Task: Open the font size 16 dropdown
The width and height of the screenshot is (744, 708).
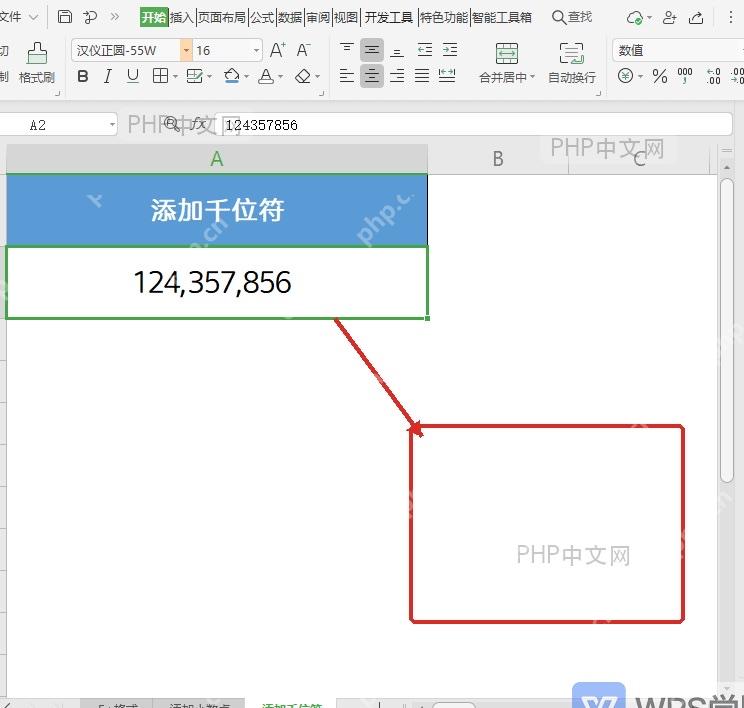Action: pos(256,50)
